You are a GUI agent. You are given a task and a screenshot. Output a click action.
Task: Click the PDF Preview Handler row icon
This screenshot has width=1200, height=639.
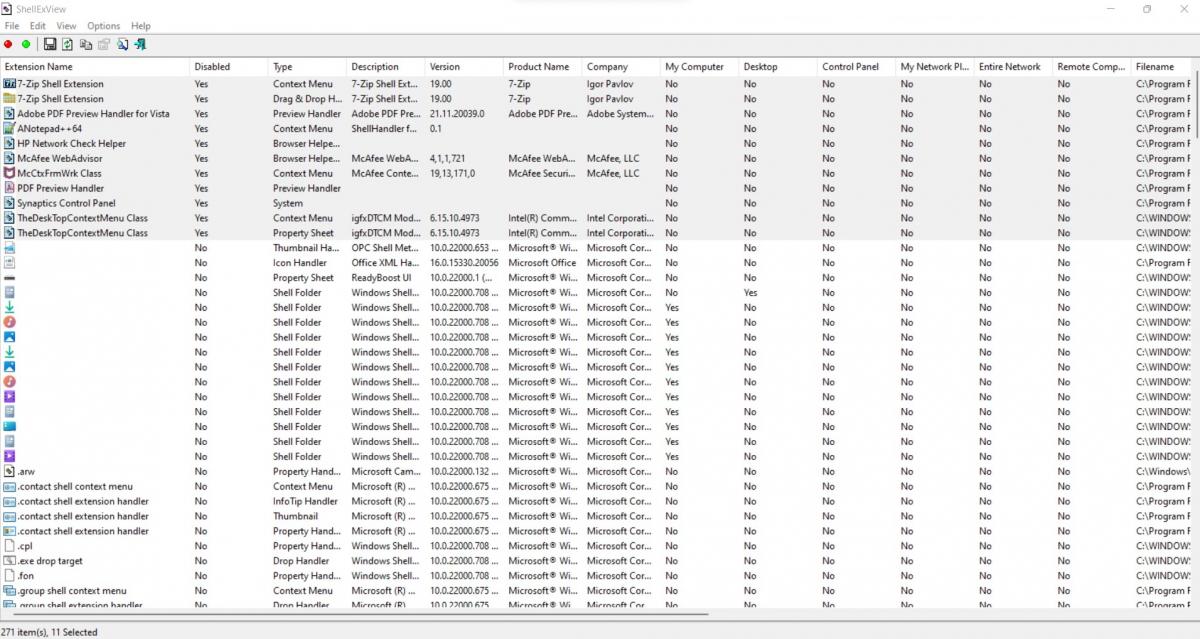pos(10,188)
